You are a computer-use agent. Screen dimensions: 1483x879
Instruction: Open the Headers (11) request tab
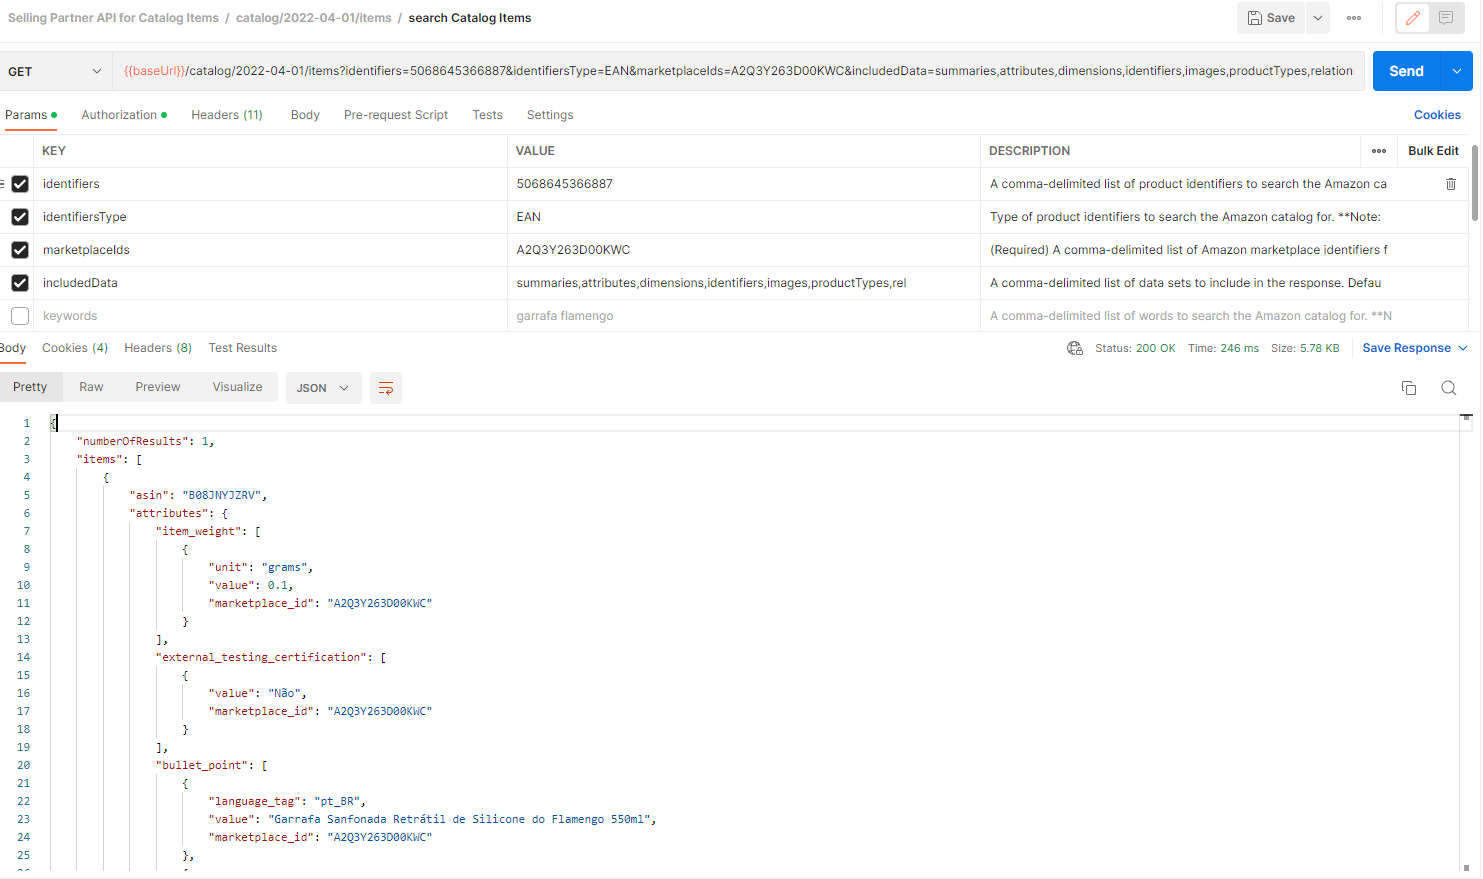point(227,115)
